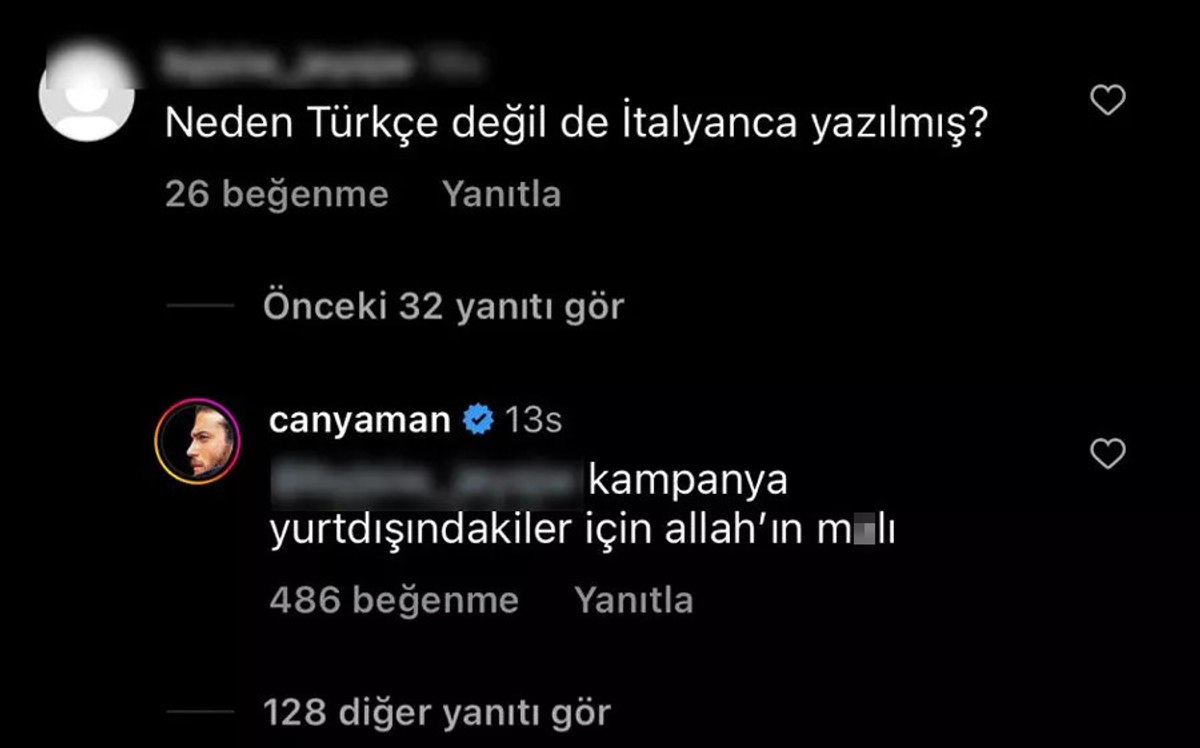Click the blue verified badge next to canyaman

[x=479, y=421]
